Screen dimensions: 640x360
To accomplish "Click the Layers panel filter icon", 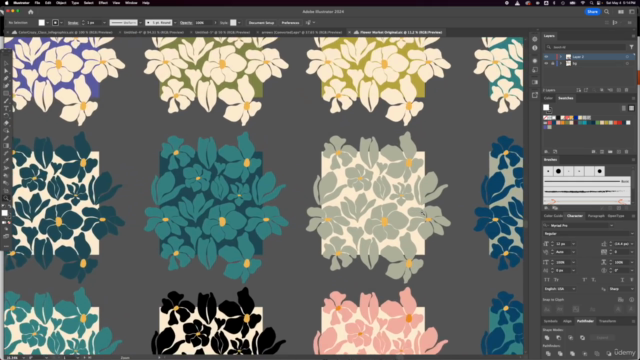I will (631, 47).
